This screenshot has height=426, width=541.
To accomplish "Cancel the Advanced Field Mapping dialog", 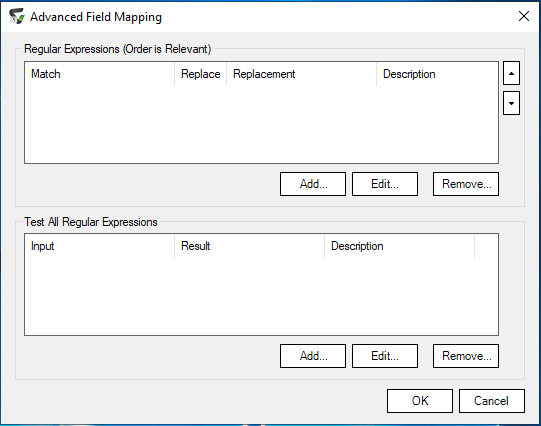I will tap(492, 401).
